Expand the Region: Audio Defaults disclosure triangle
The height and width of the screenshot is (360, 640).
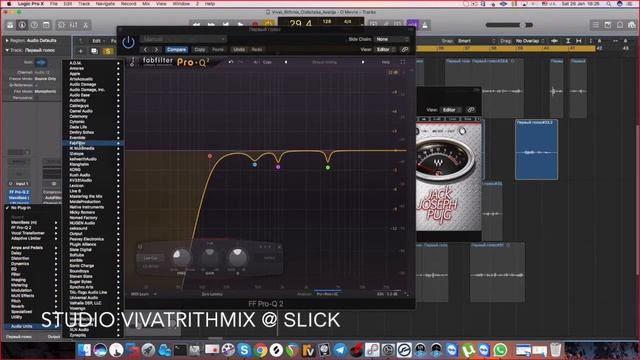tap(7, 40)
